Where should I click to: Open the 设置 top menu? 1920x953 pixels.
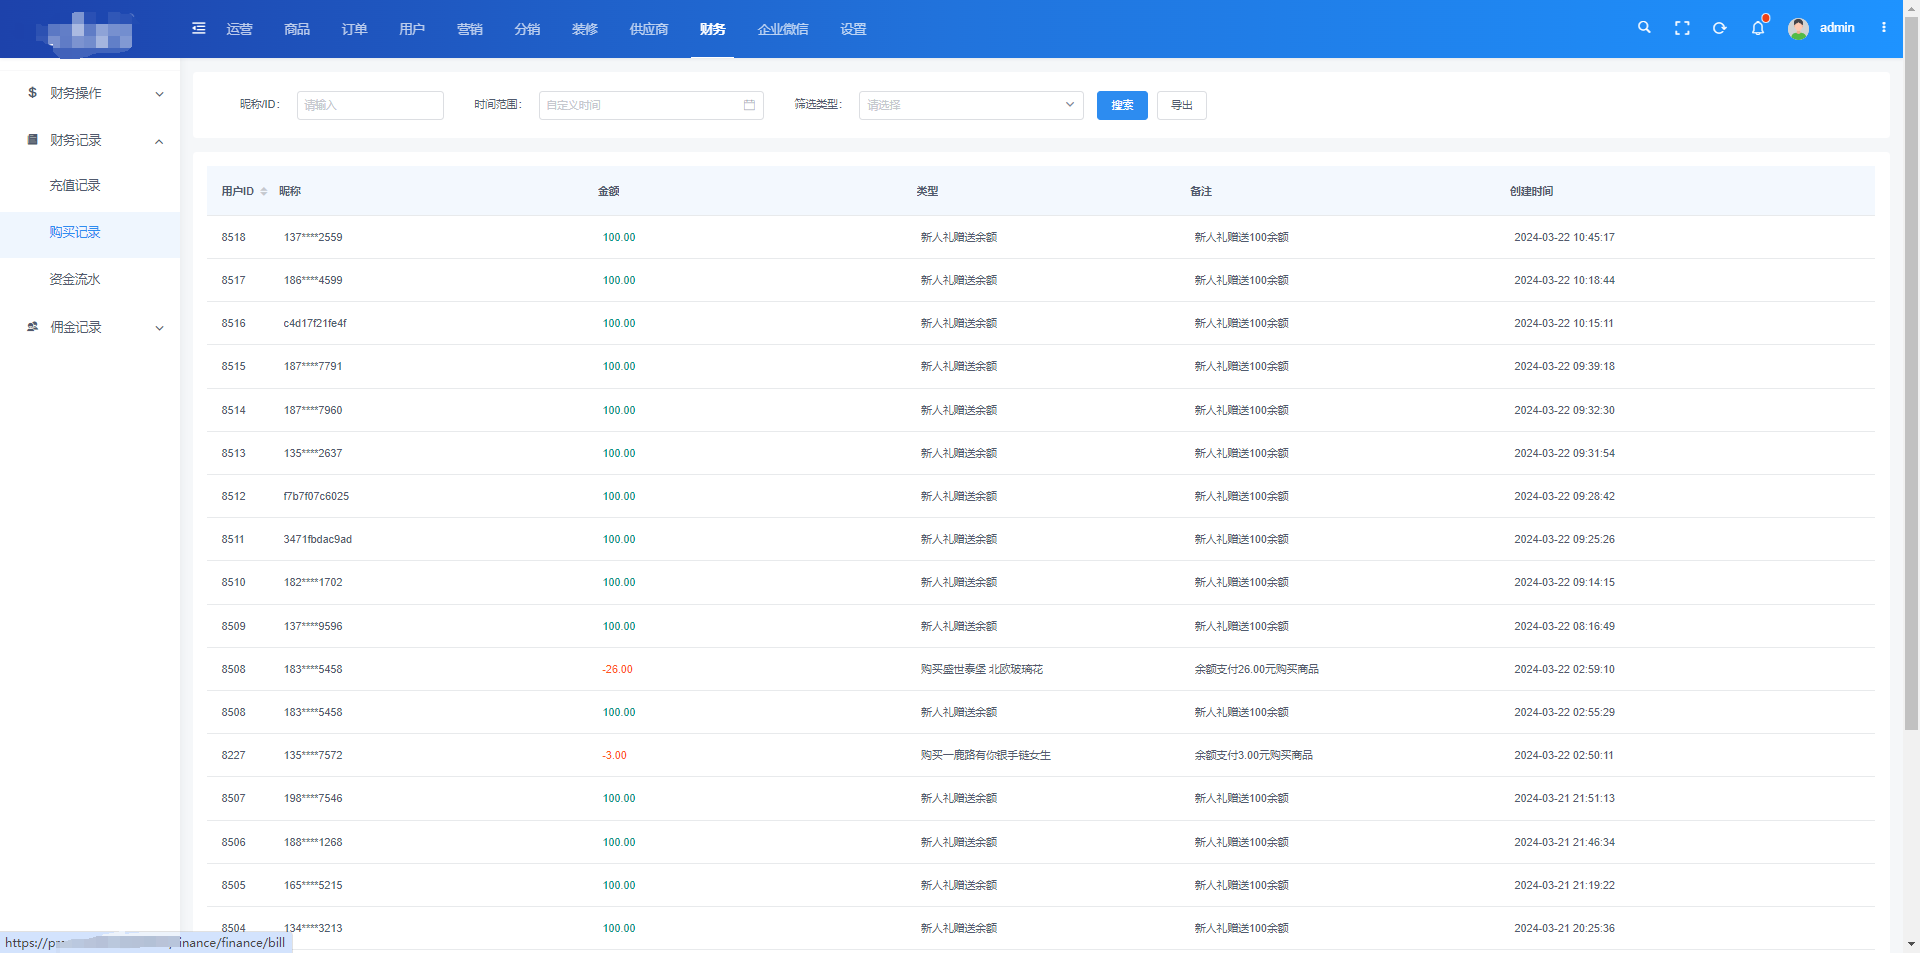853,29
